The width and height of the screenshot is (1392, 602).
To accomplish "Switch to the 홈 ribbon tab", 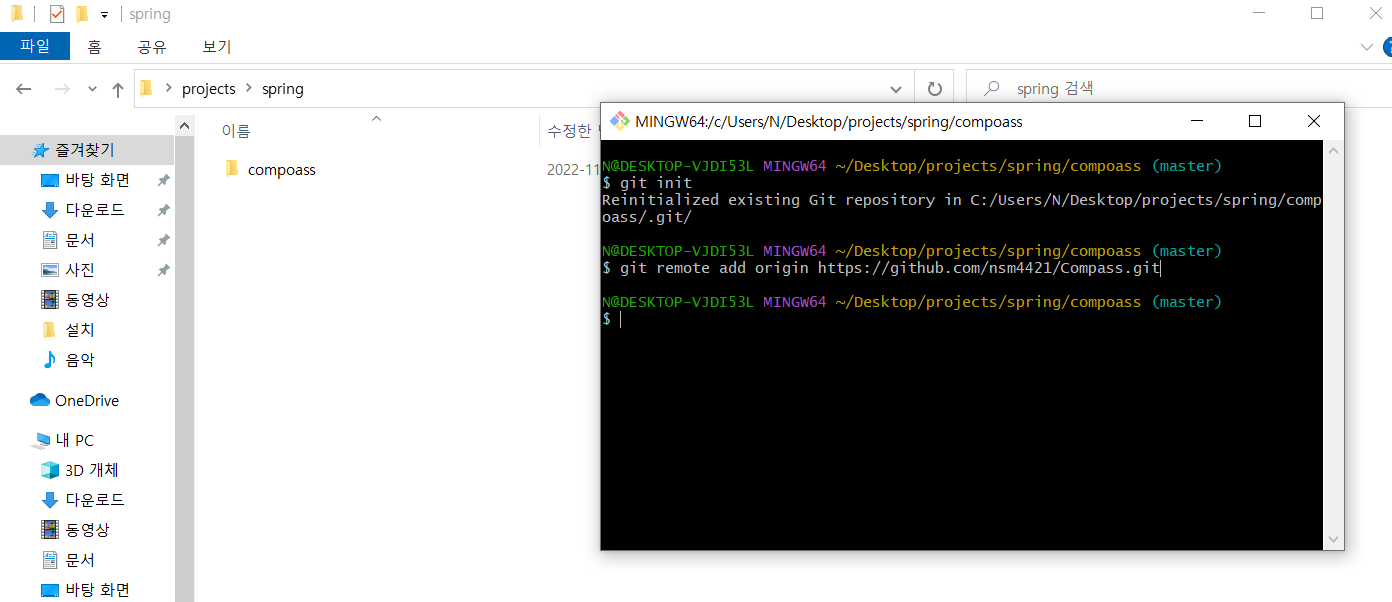I will [94, 46].
